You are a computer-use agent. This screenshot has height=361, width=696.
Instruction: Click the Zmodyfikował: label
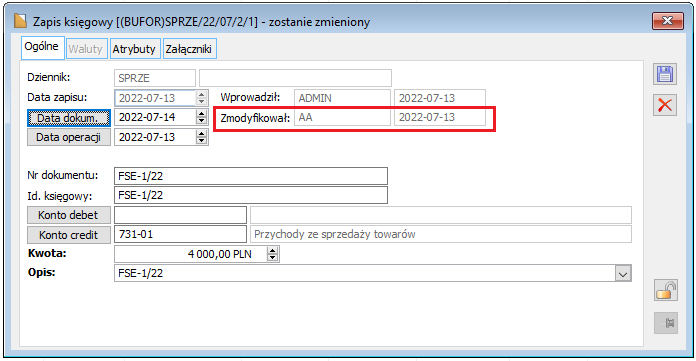coord(255,118)
